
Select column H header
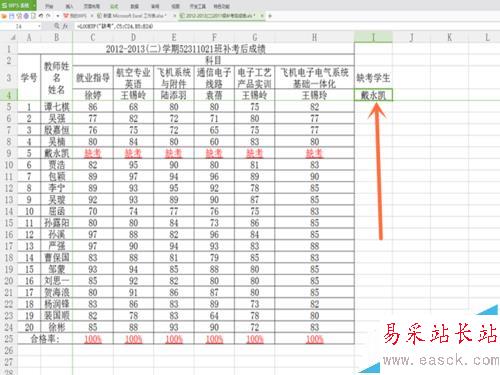(315, 37)
